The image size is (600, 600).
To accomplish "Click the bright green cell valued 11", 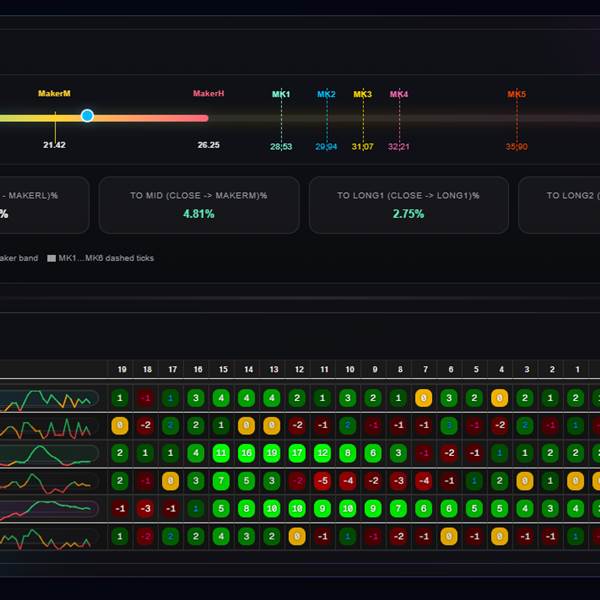I will 221,453.
